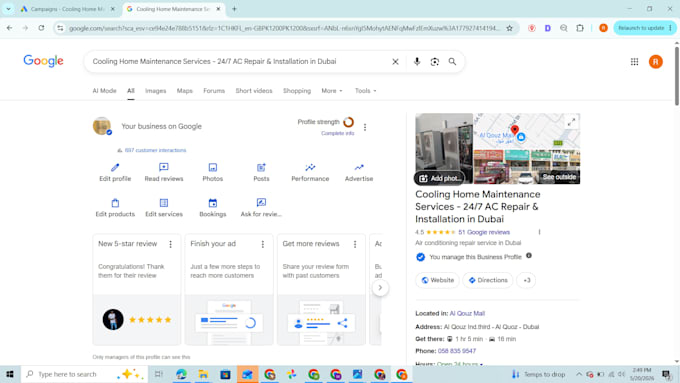Open the Website button
Viewport: 680px width, 383px height.
(x=437, y=280)
